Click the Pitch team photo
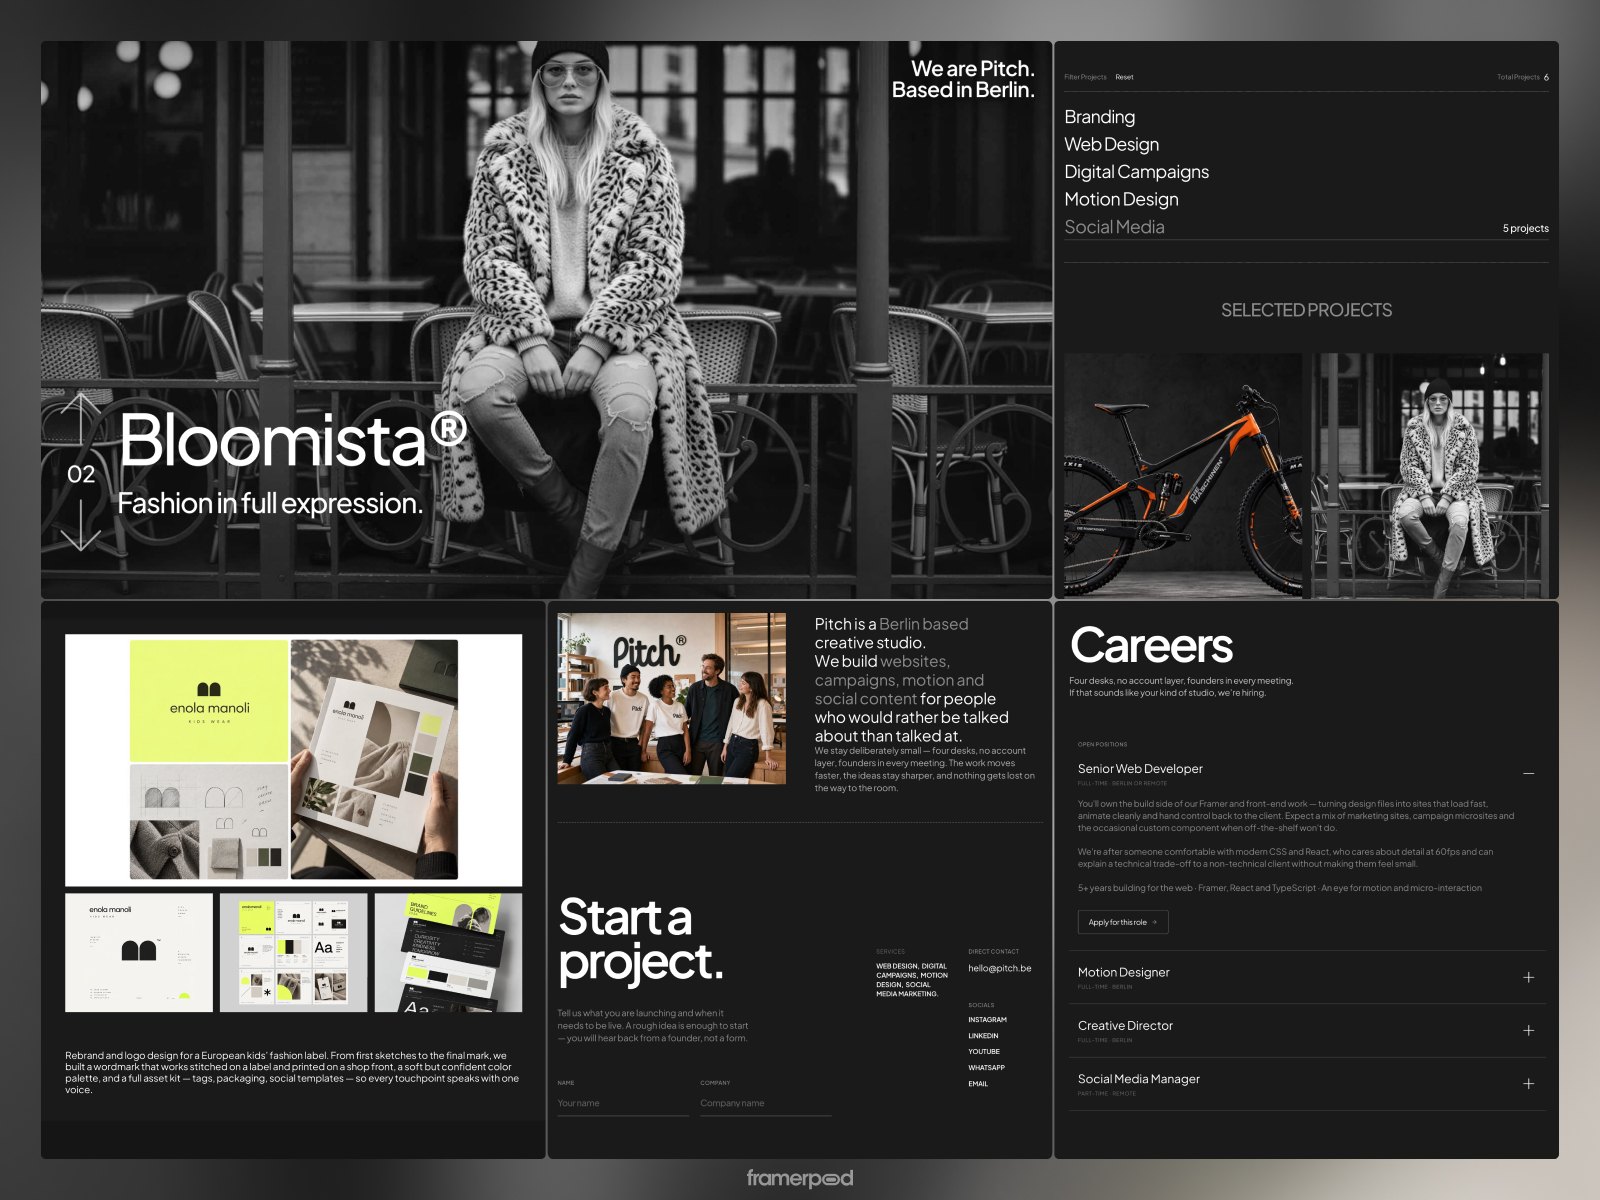Screen dimensions: 1600x1200 [671, 698]
